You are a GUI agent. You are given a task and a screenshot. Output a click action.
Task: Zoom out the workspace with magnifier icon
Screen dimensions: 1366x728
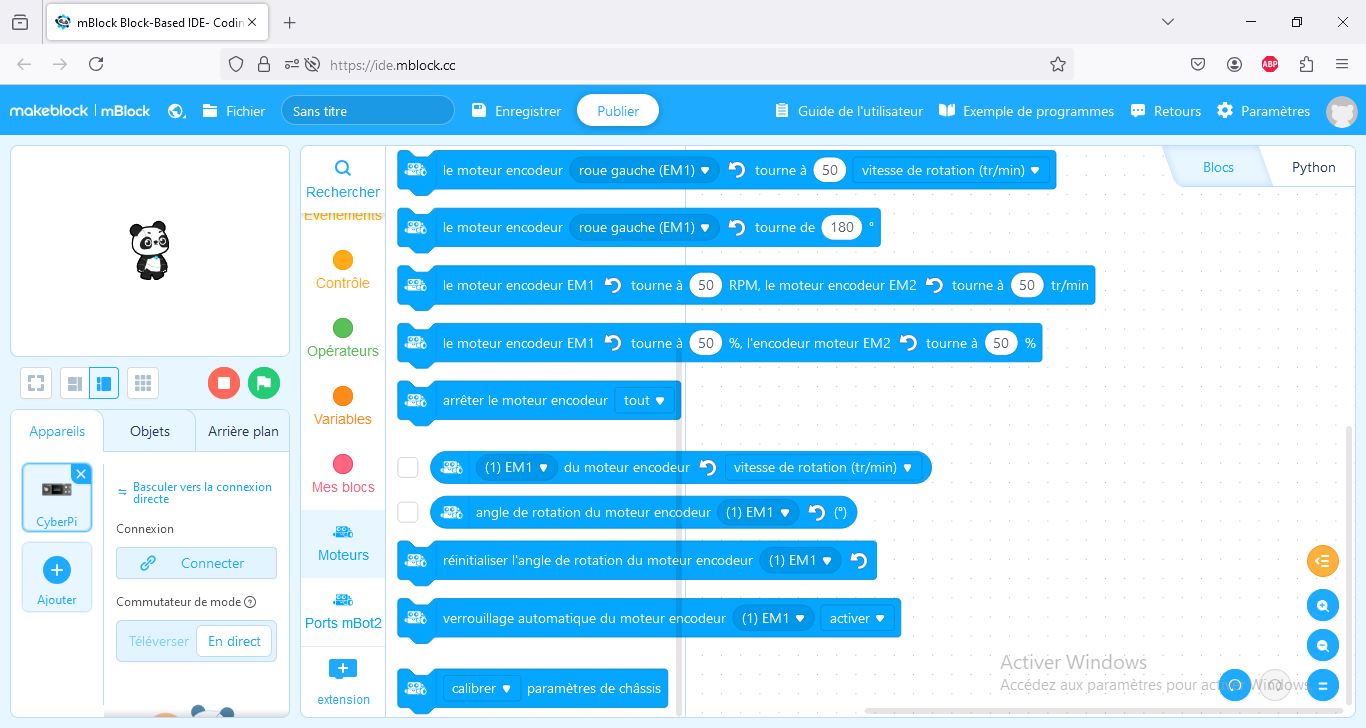1322,645
